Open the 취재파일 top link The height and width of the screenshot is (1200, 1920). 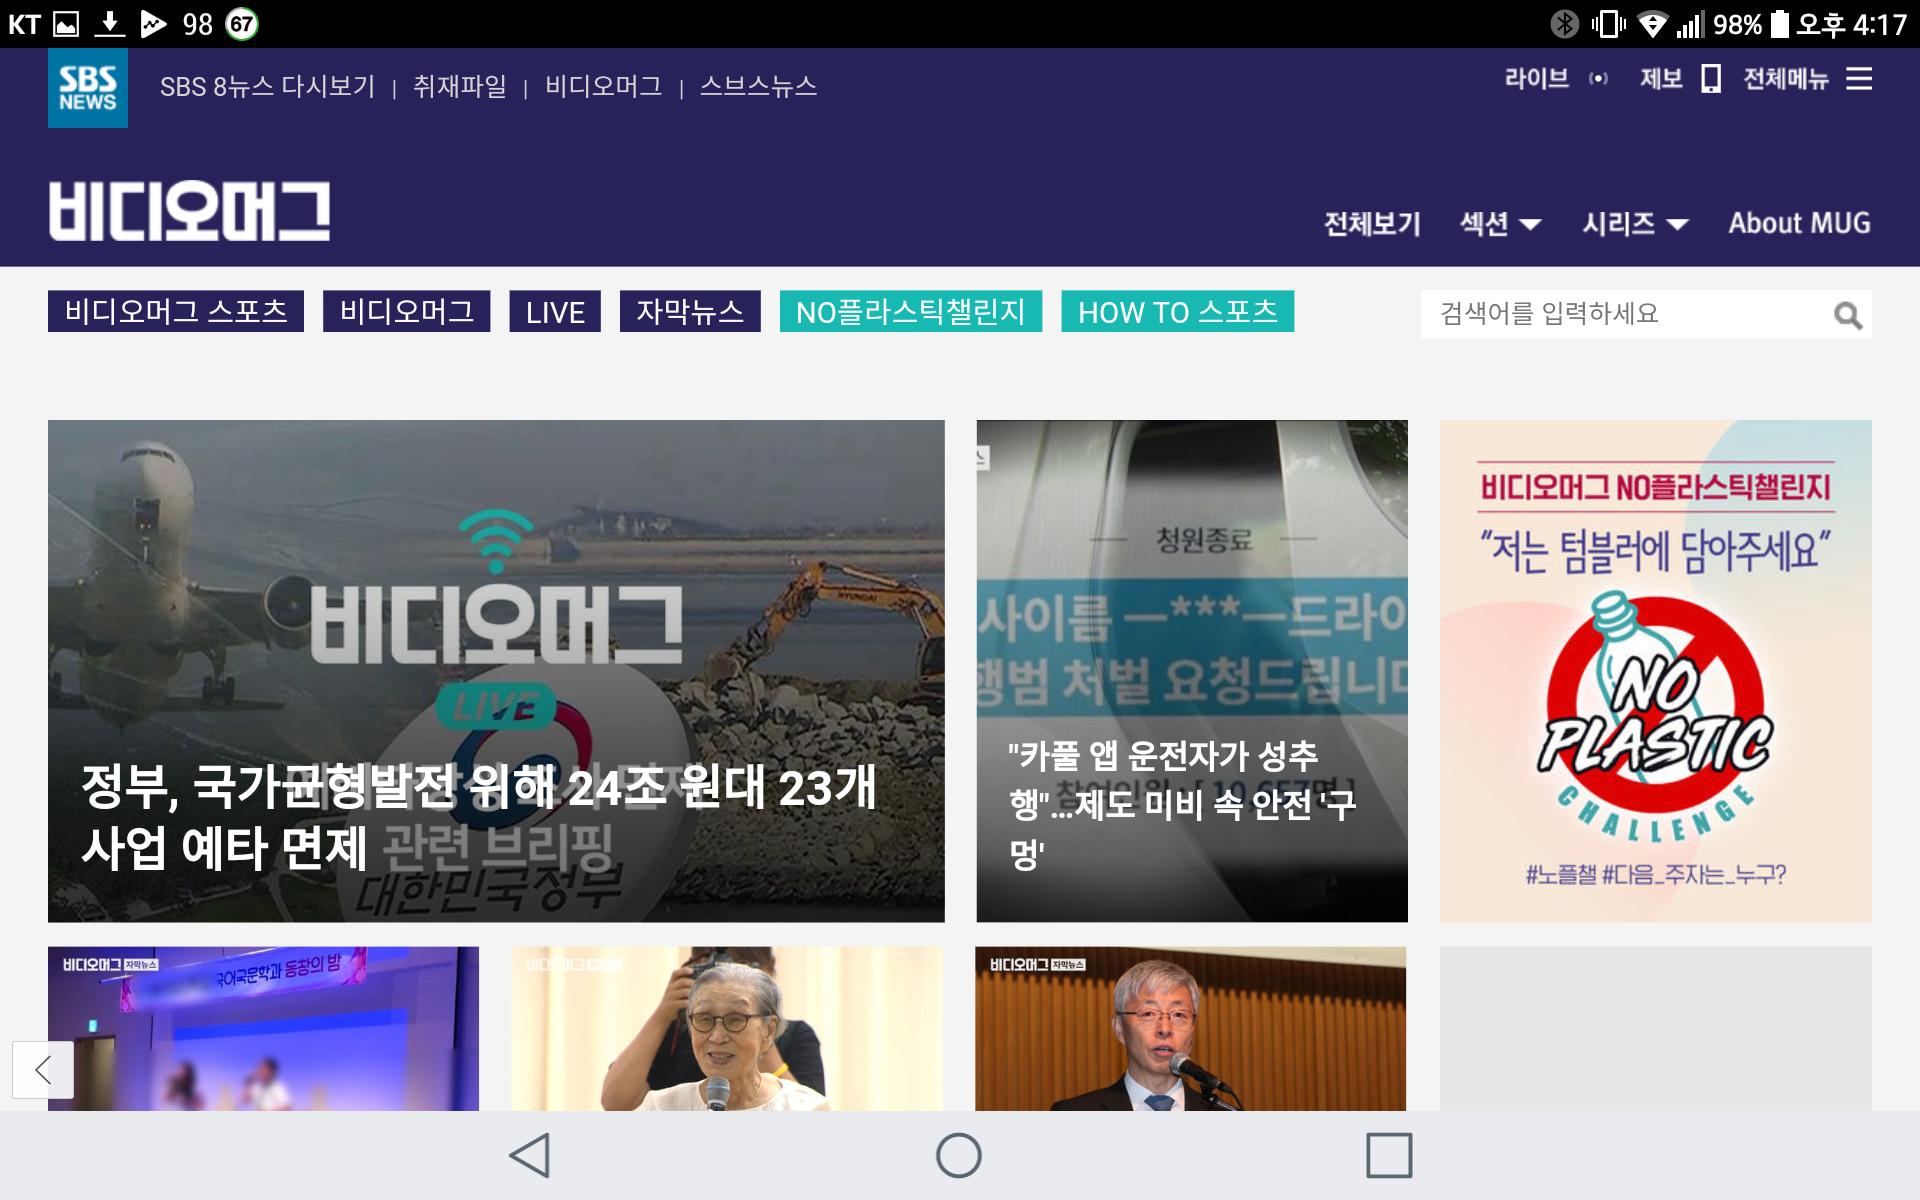point(460,87)
